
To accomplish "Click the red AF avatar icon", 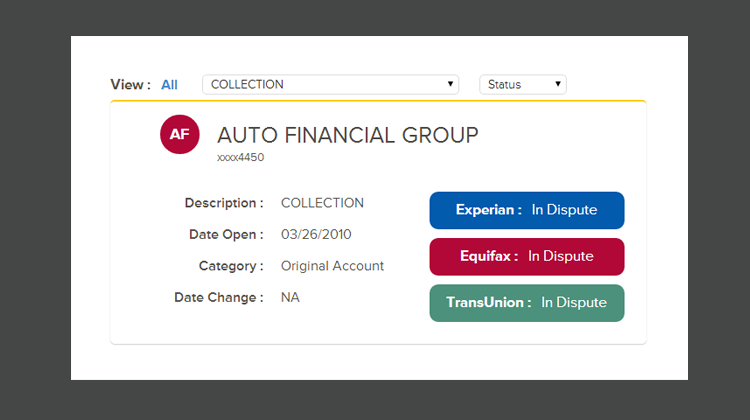I will [180, 135].
